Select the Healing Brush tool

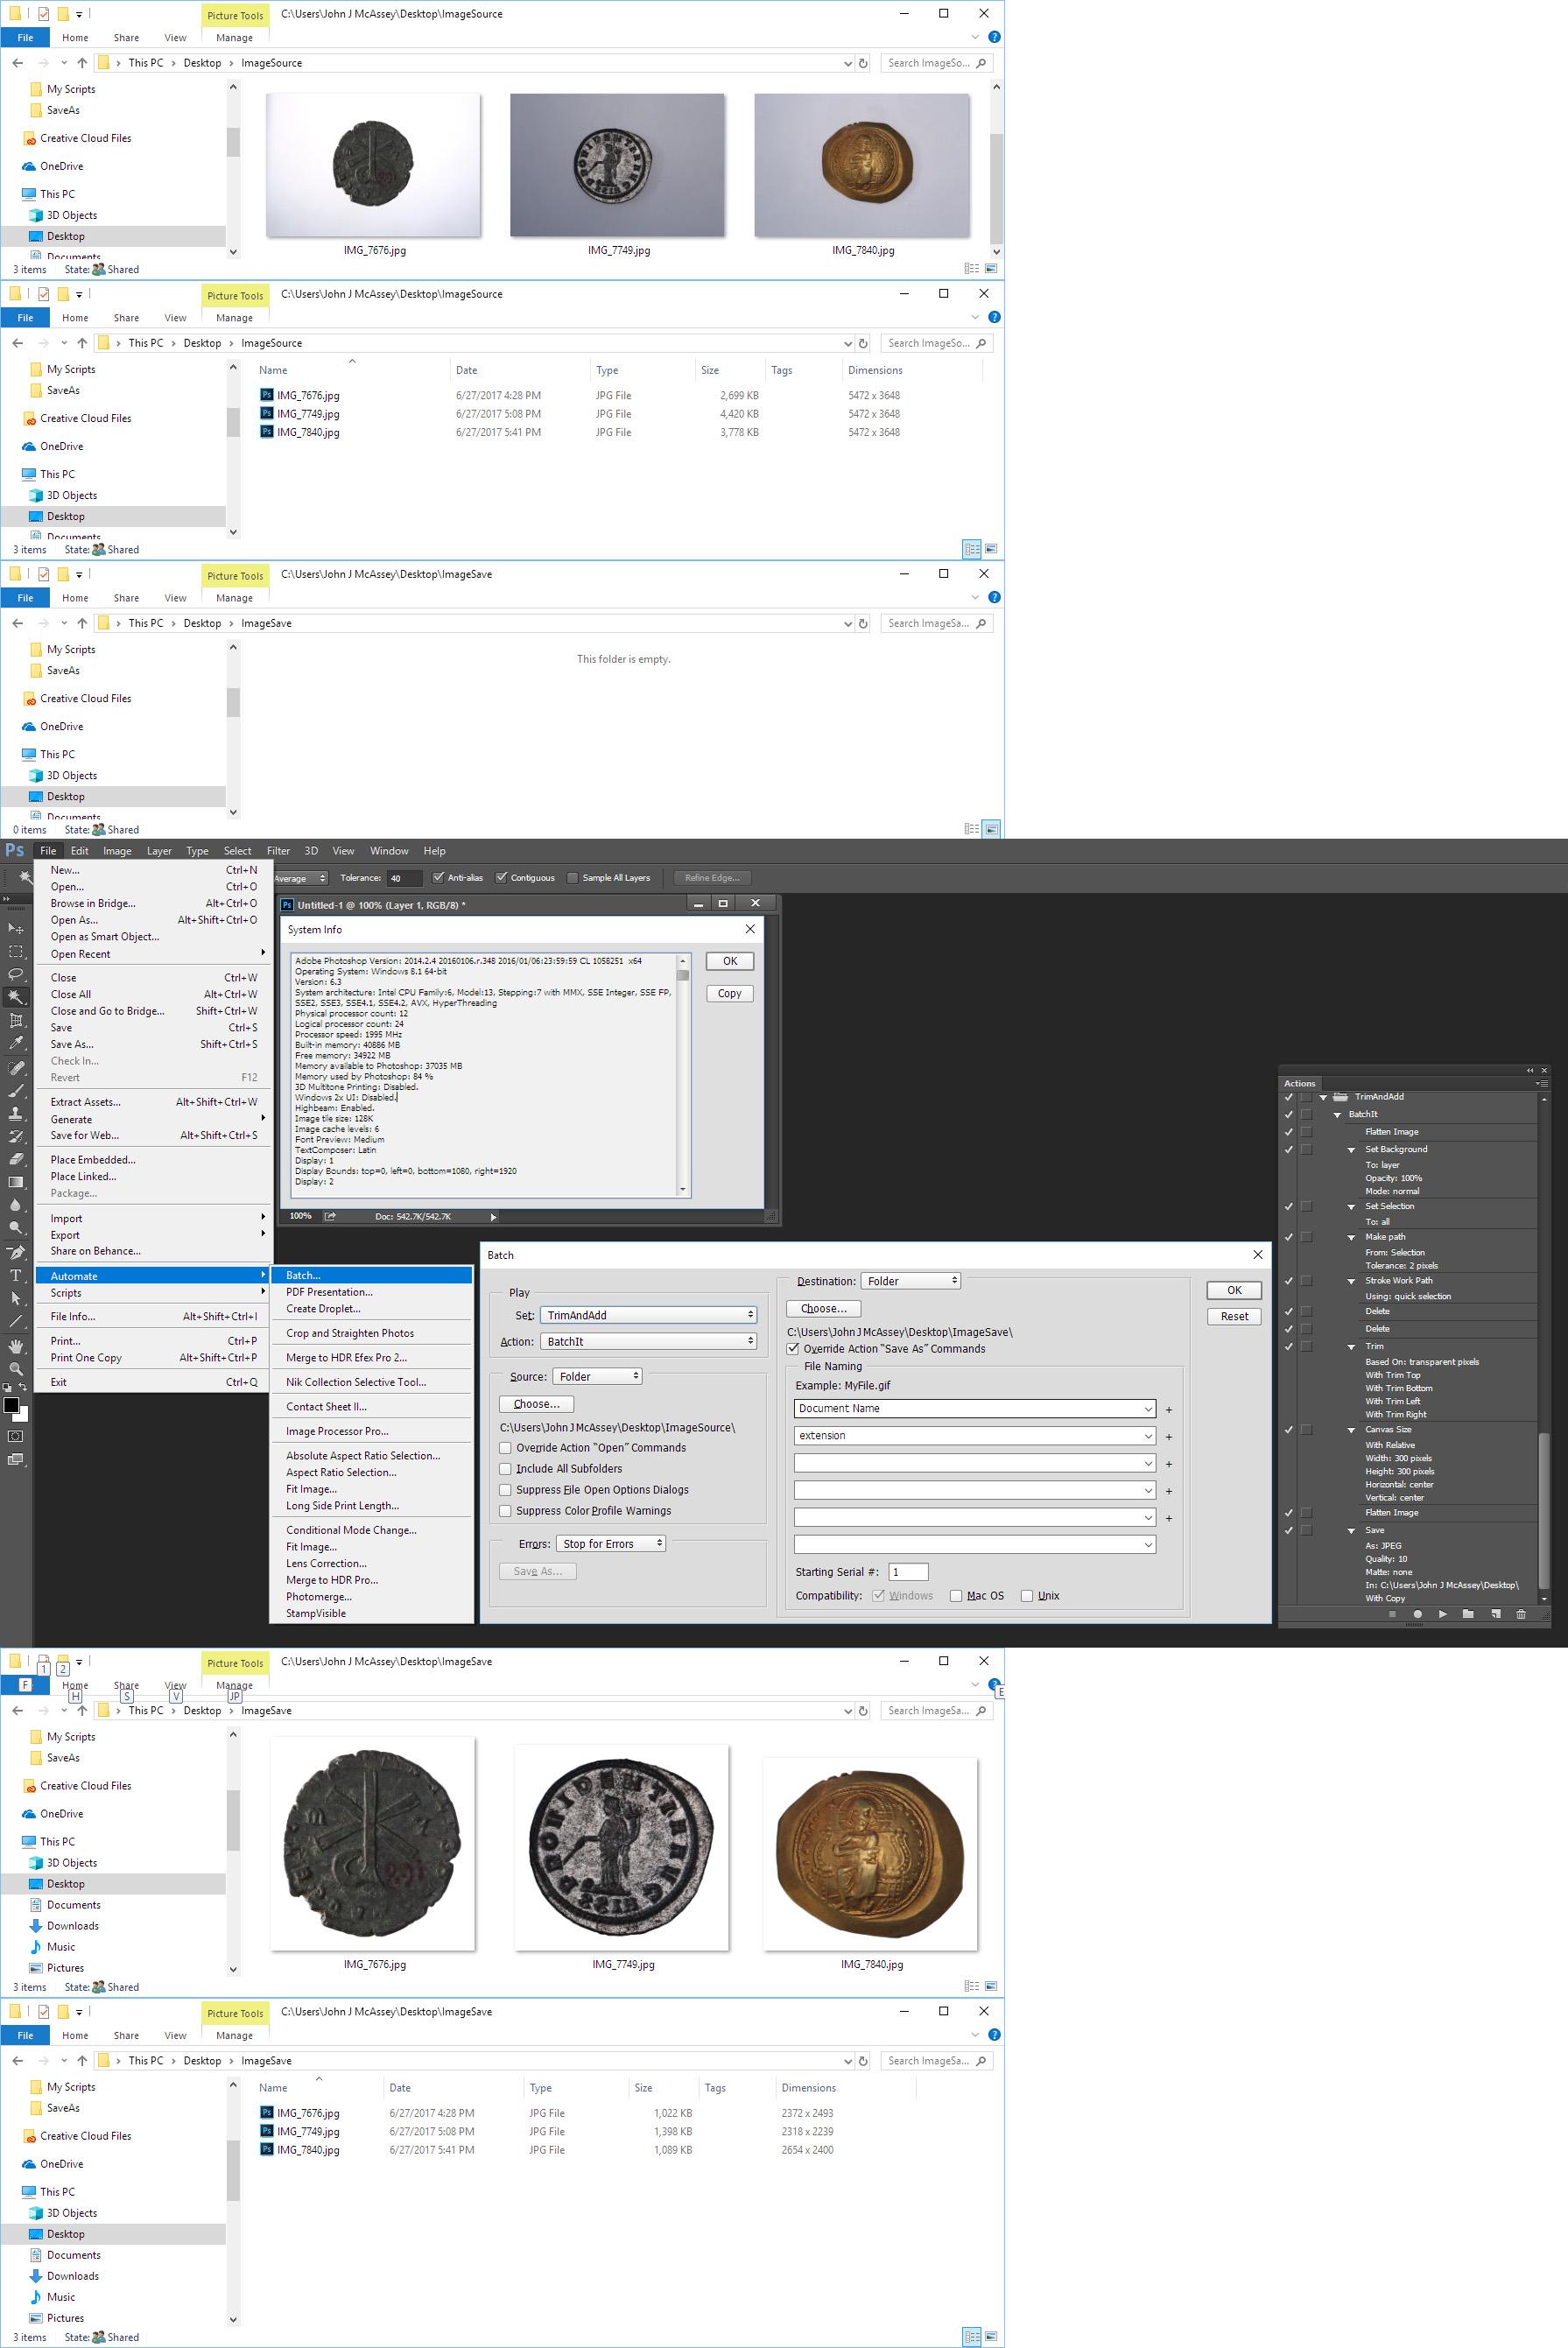click(16, 1068)
